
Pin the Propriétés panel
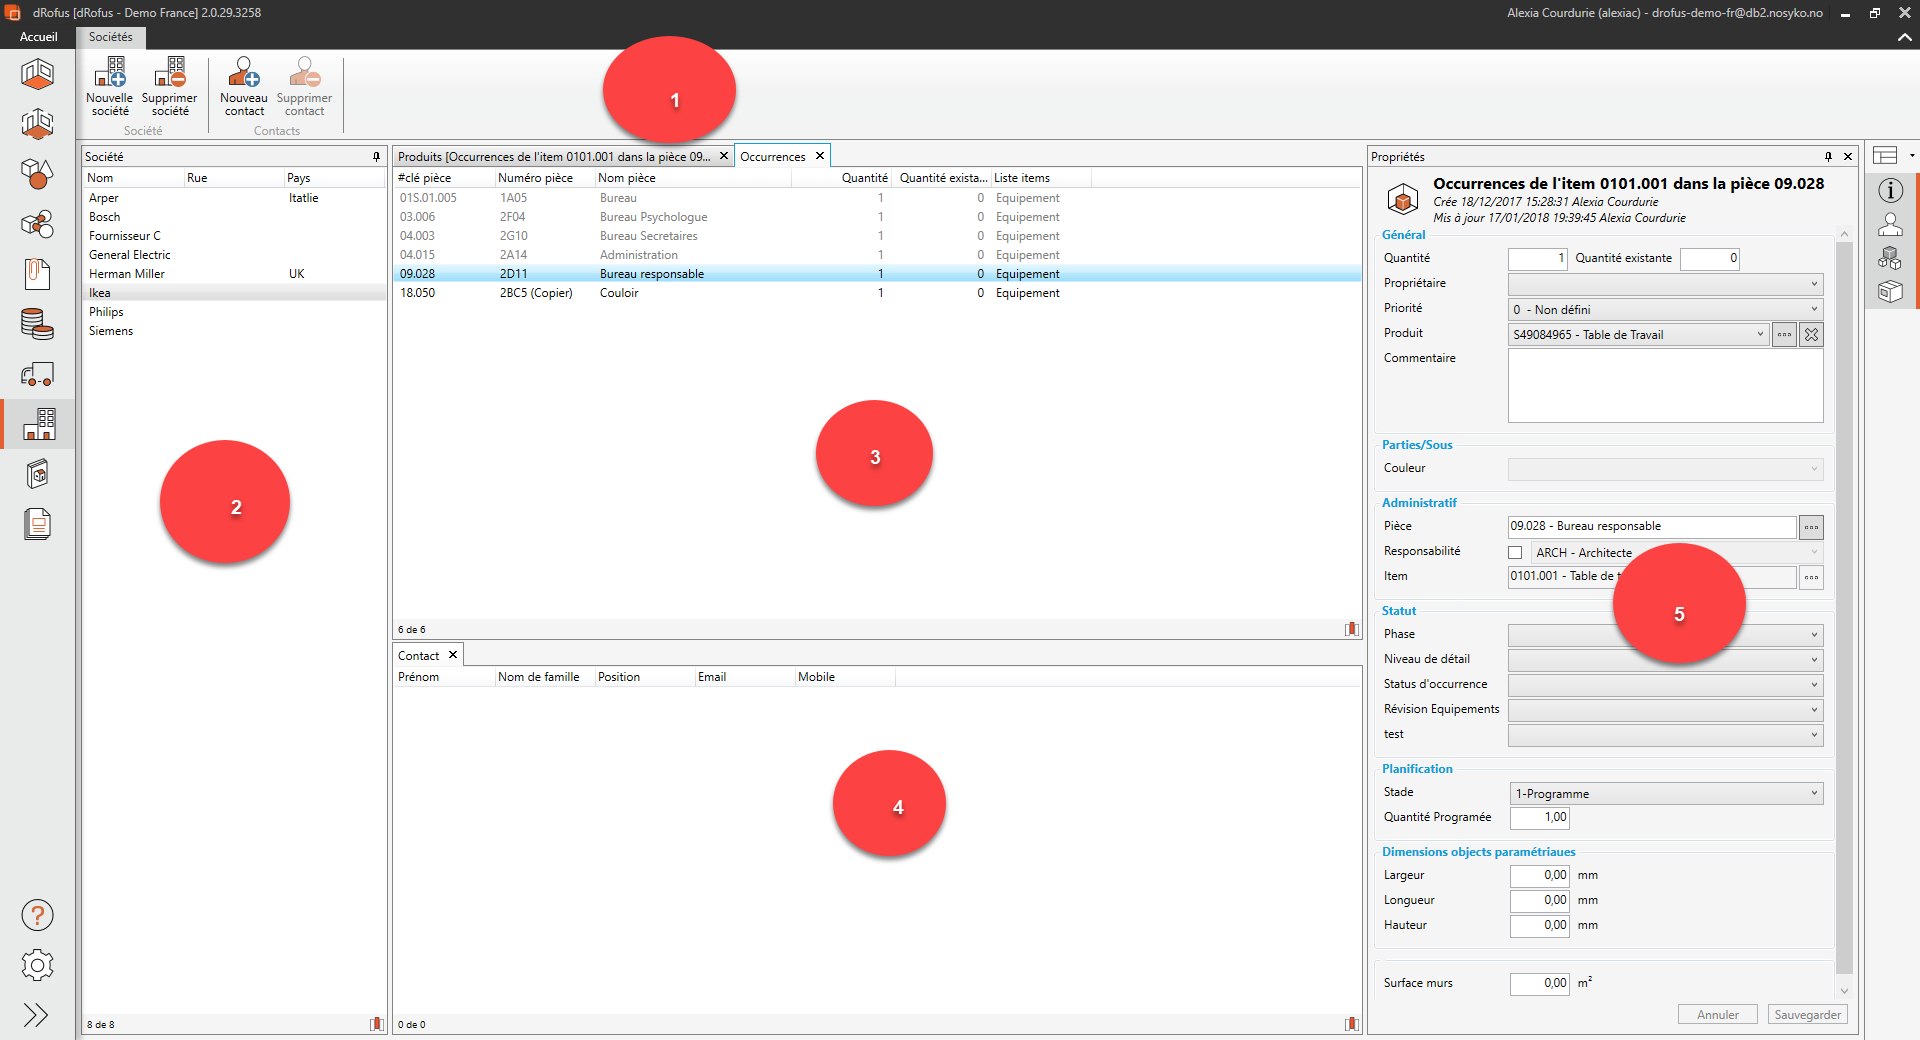1828,157
